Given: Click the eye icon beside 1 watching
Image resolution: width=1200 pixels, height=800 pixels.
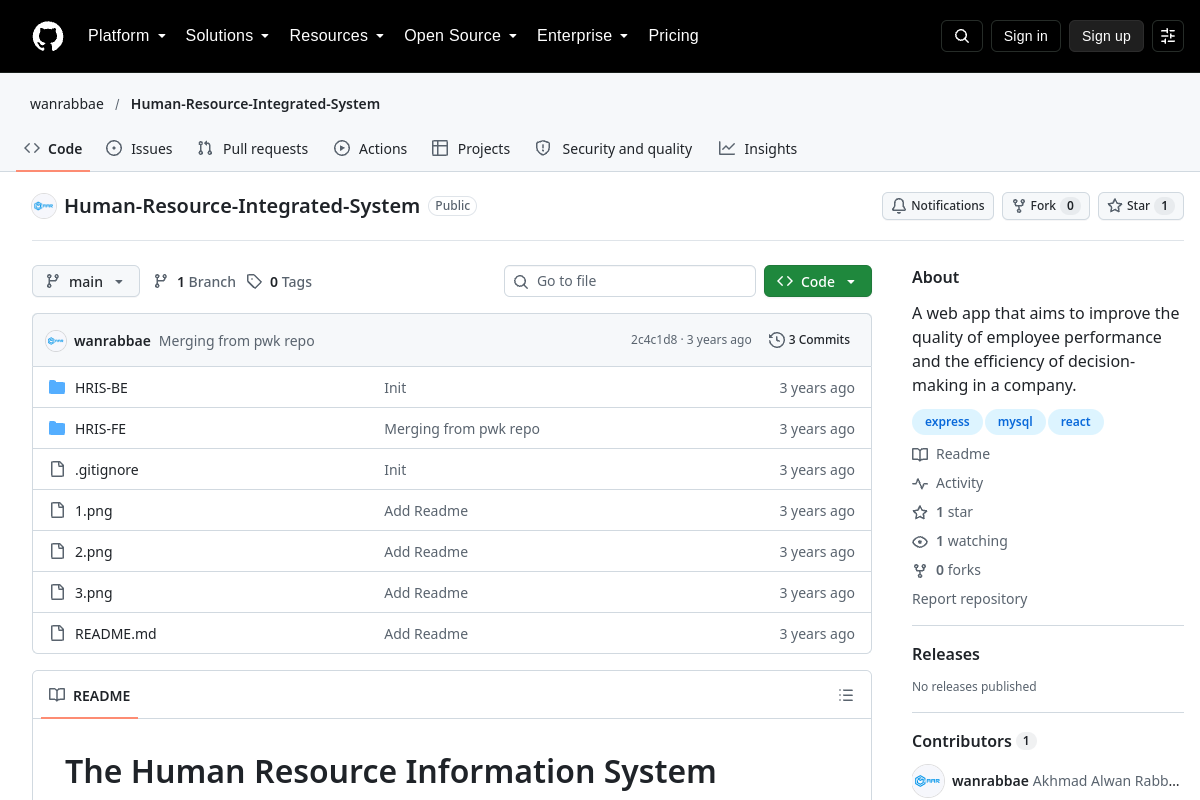Looking at the screenshot, I should [x=920, y=541].
